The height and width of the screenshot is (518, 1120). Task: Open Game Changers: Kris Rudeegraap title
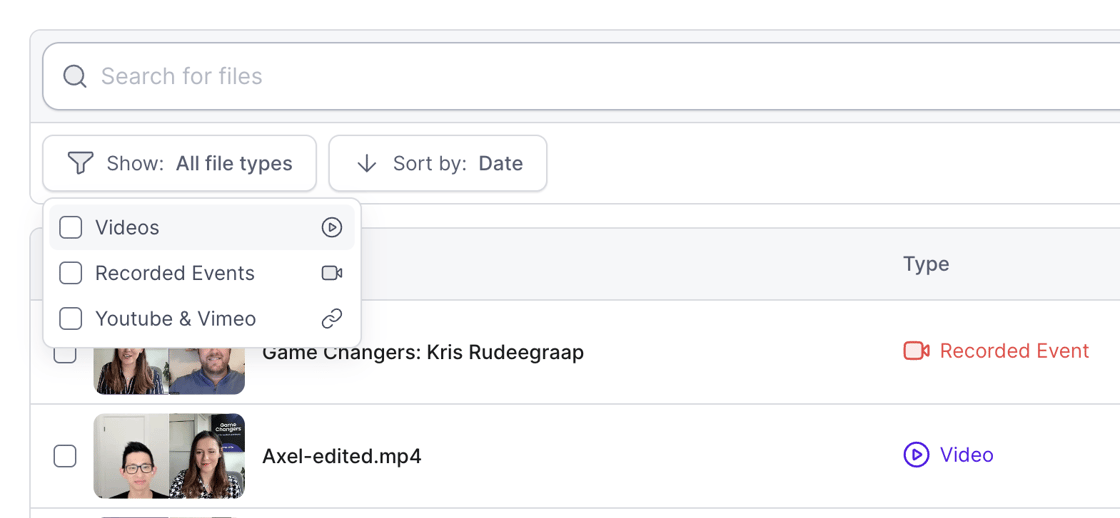(423, 352)
